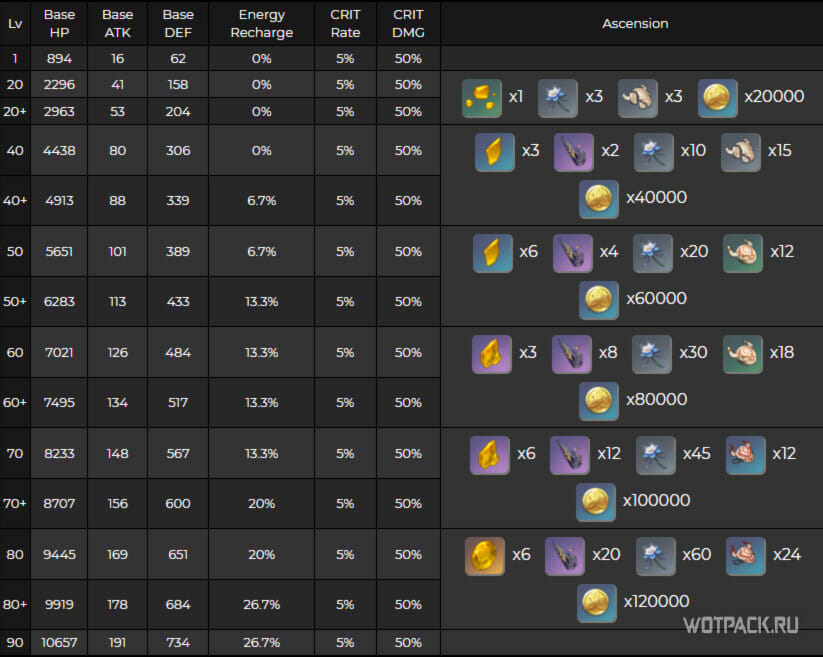
Task: Click the Mora coin icon beside x20000
Action: click(x=717, y=97)
